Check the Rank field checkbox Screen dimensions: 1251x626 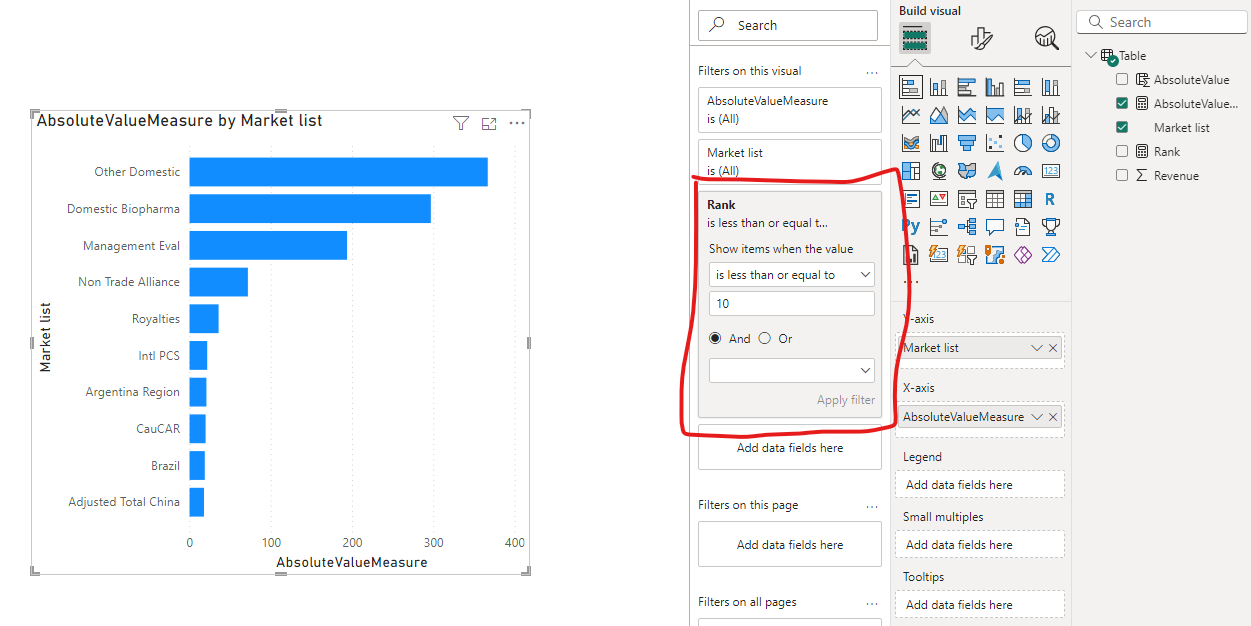1122,151
